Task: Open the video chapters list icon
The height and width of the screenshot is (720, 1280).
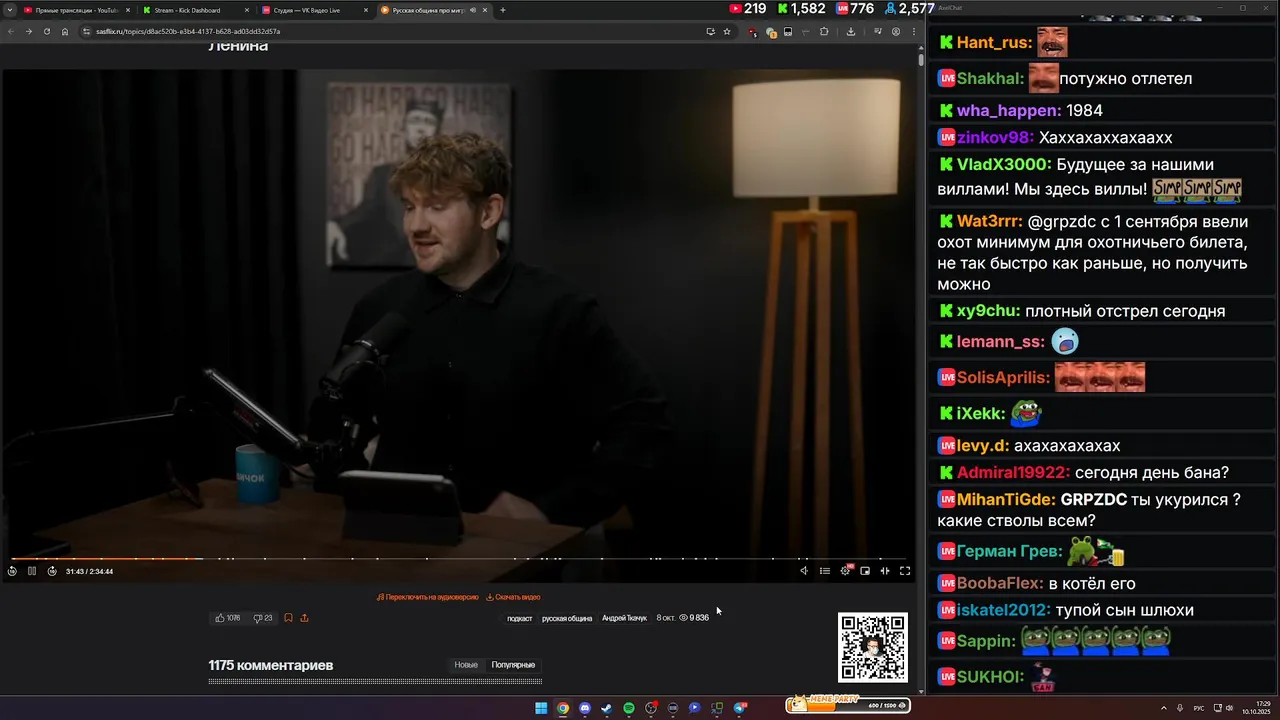Action: (825, 571)
